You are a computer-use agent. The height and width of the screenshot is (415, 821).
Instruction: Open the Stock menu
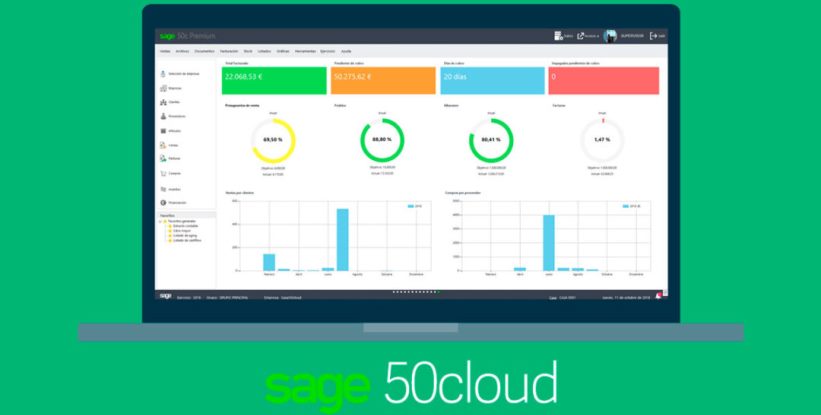pyautogui.click(x=248, y=51)
